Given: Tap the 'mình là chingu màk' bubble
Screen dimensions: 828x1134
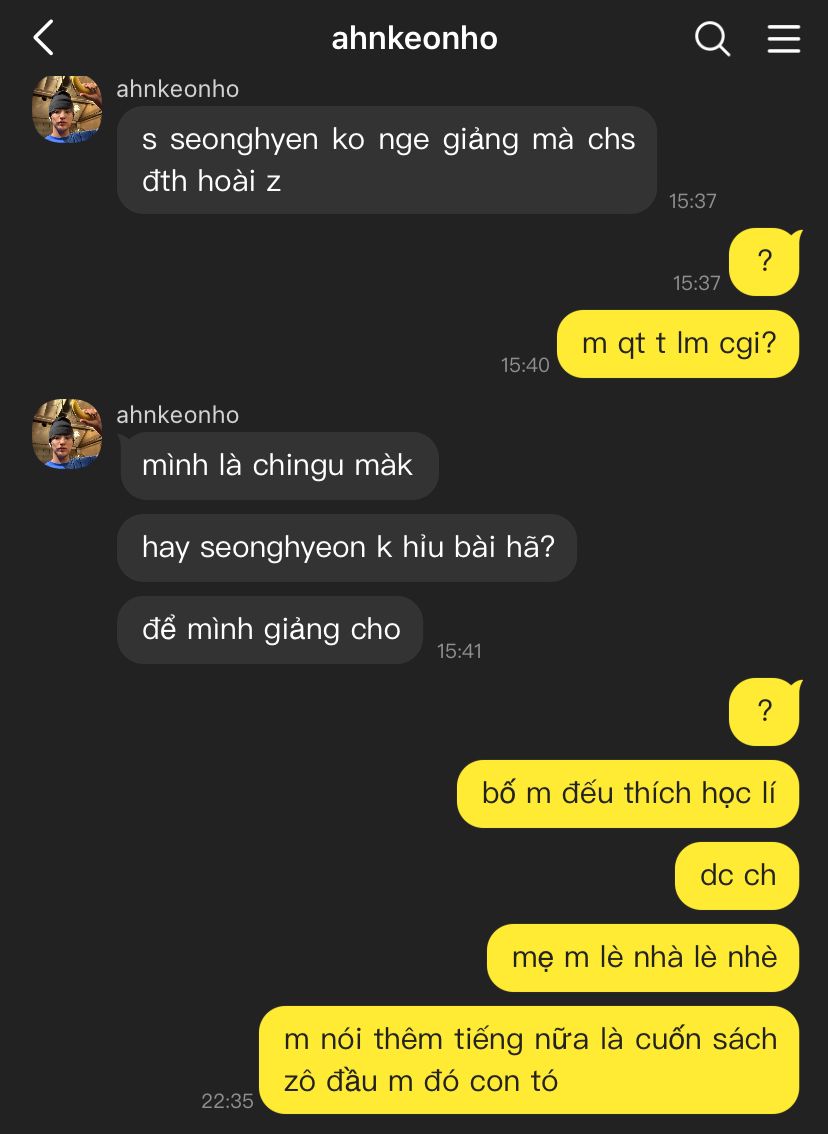Looking at the screenshot, I should click(x=279, y=466).
